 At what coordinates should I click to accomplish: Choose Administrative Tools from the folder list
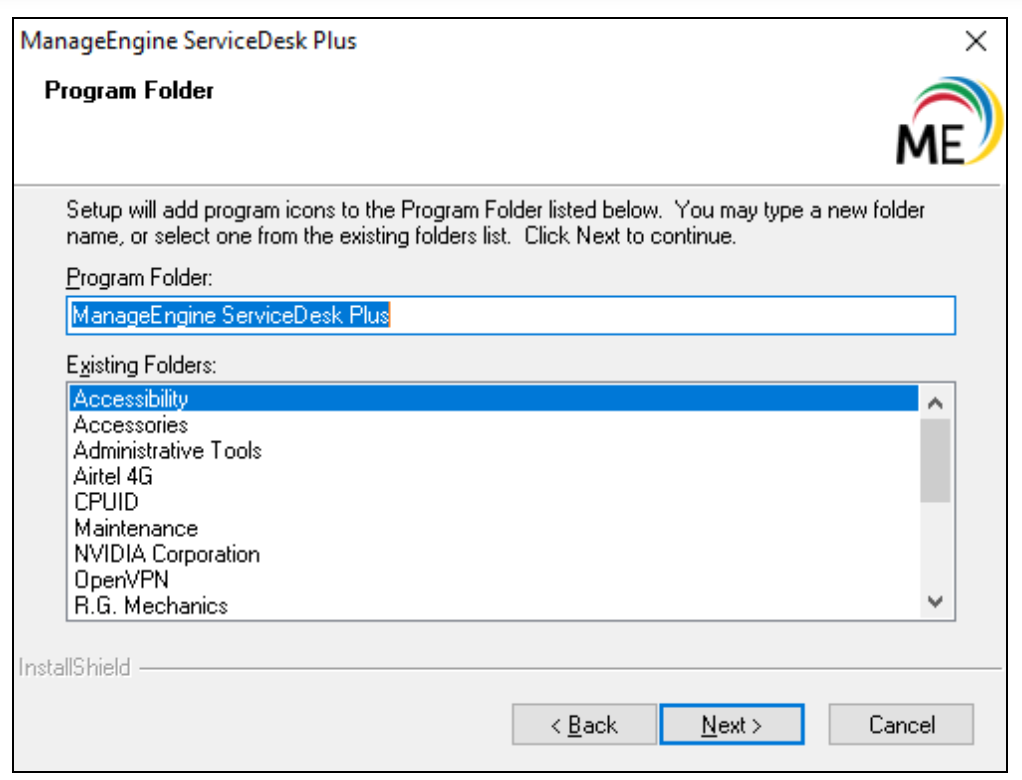tap(167, 451)
